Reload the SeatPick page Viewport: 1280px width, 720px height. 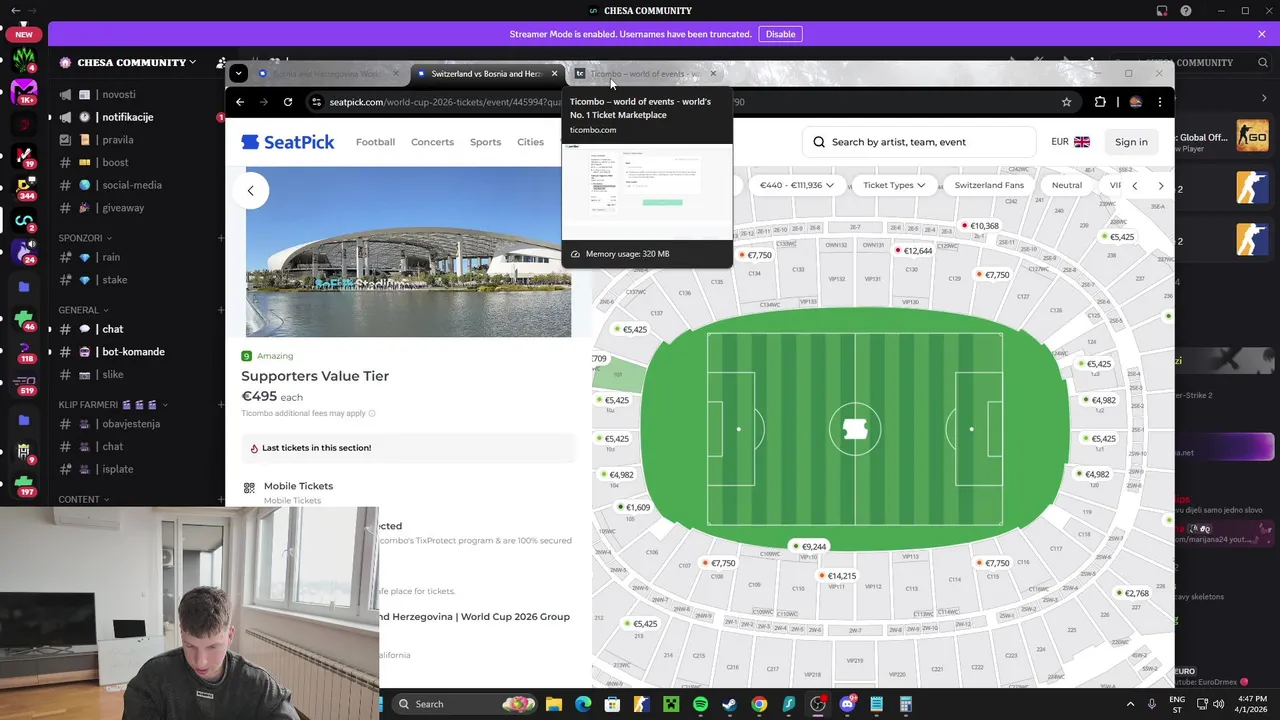tap(288, 102)
